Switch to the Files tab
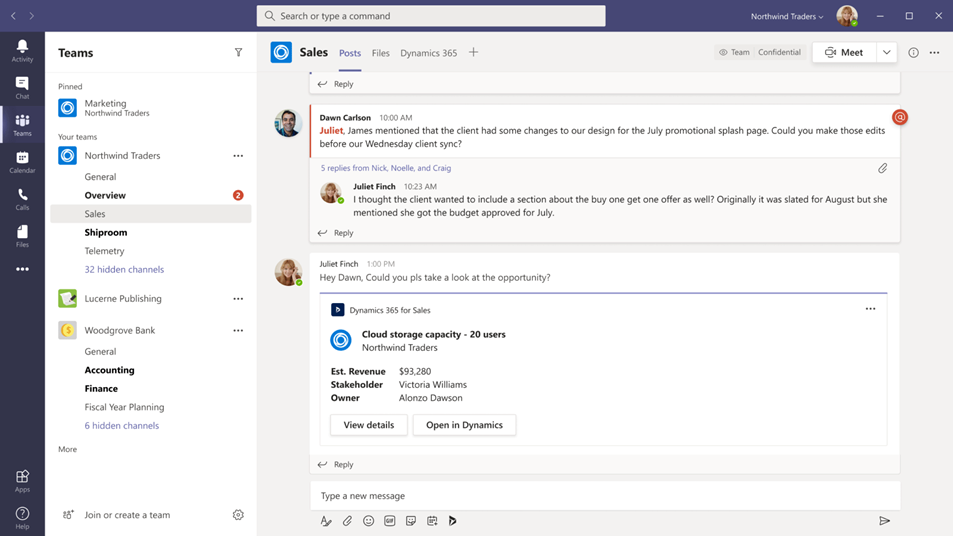Viewport: 953px width, 536px height. coord(380,53)
